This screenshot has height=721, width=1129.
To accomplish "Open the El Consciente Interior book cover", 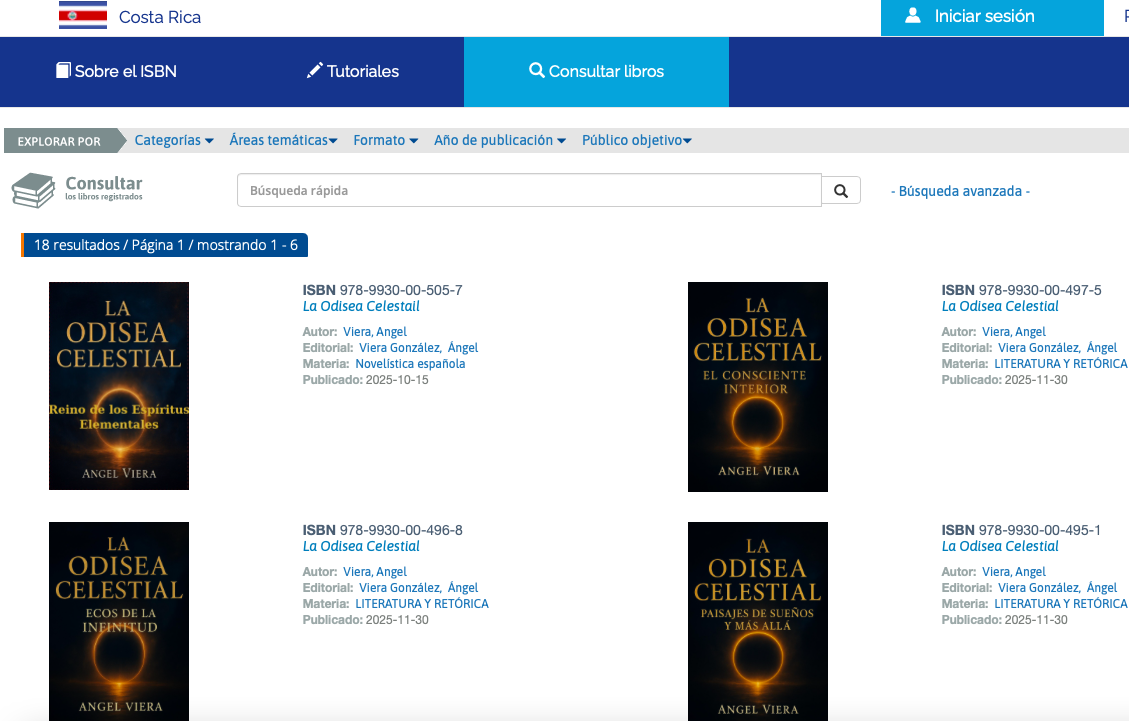I will [758, 387].
